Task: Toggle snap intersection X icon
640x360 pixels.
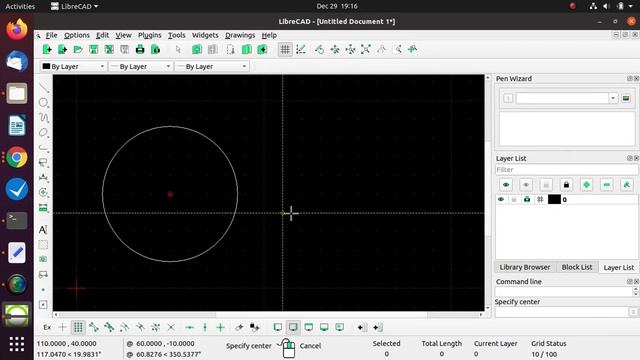Action: pyautogui.click(x=171, y=327)
